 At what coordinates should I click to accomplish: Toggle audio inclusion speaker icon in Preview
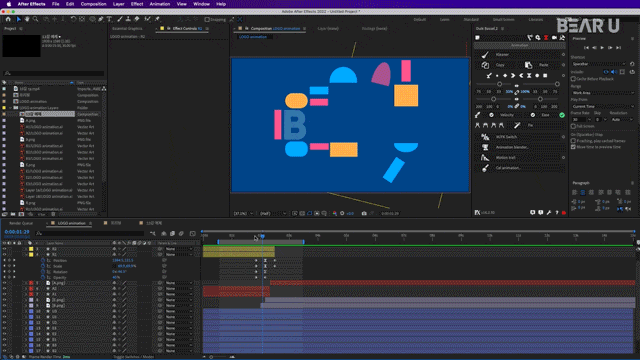[x=614, y=72]
